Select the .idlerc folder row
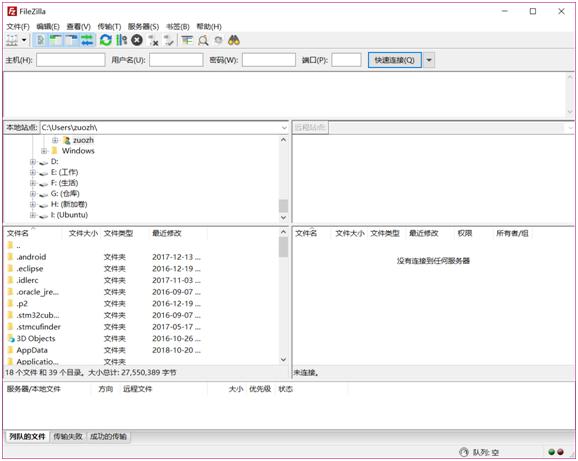Viewport: 578px width, 461px height. coord(142,280)
